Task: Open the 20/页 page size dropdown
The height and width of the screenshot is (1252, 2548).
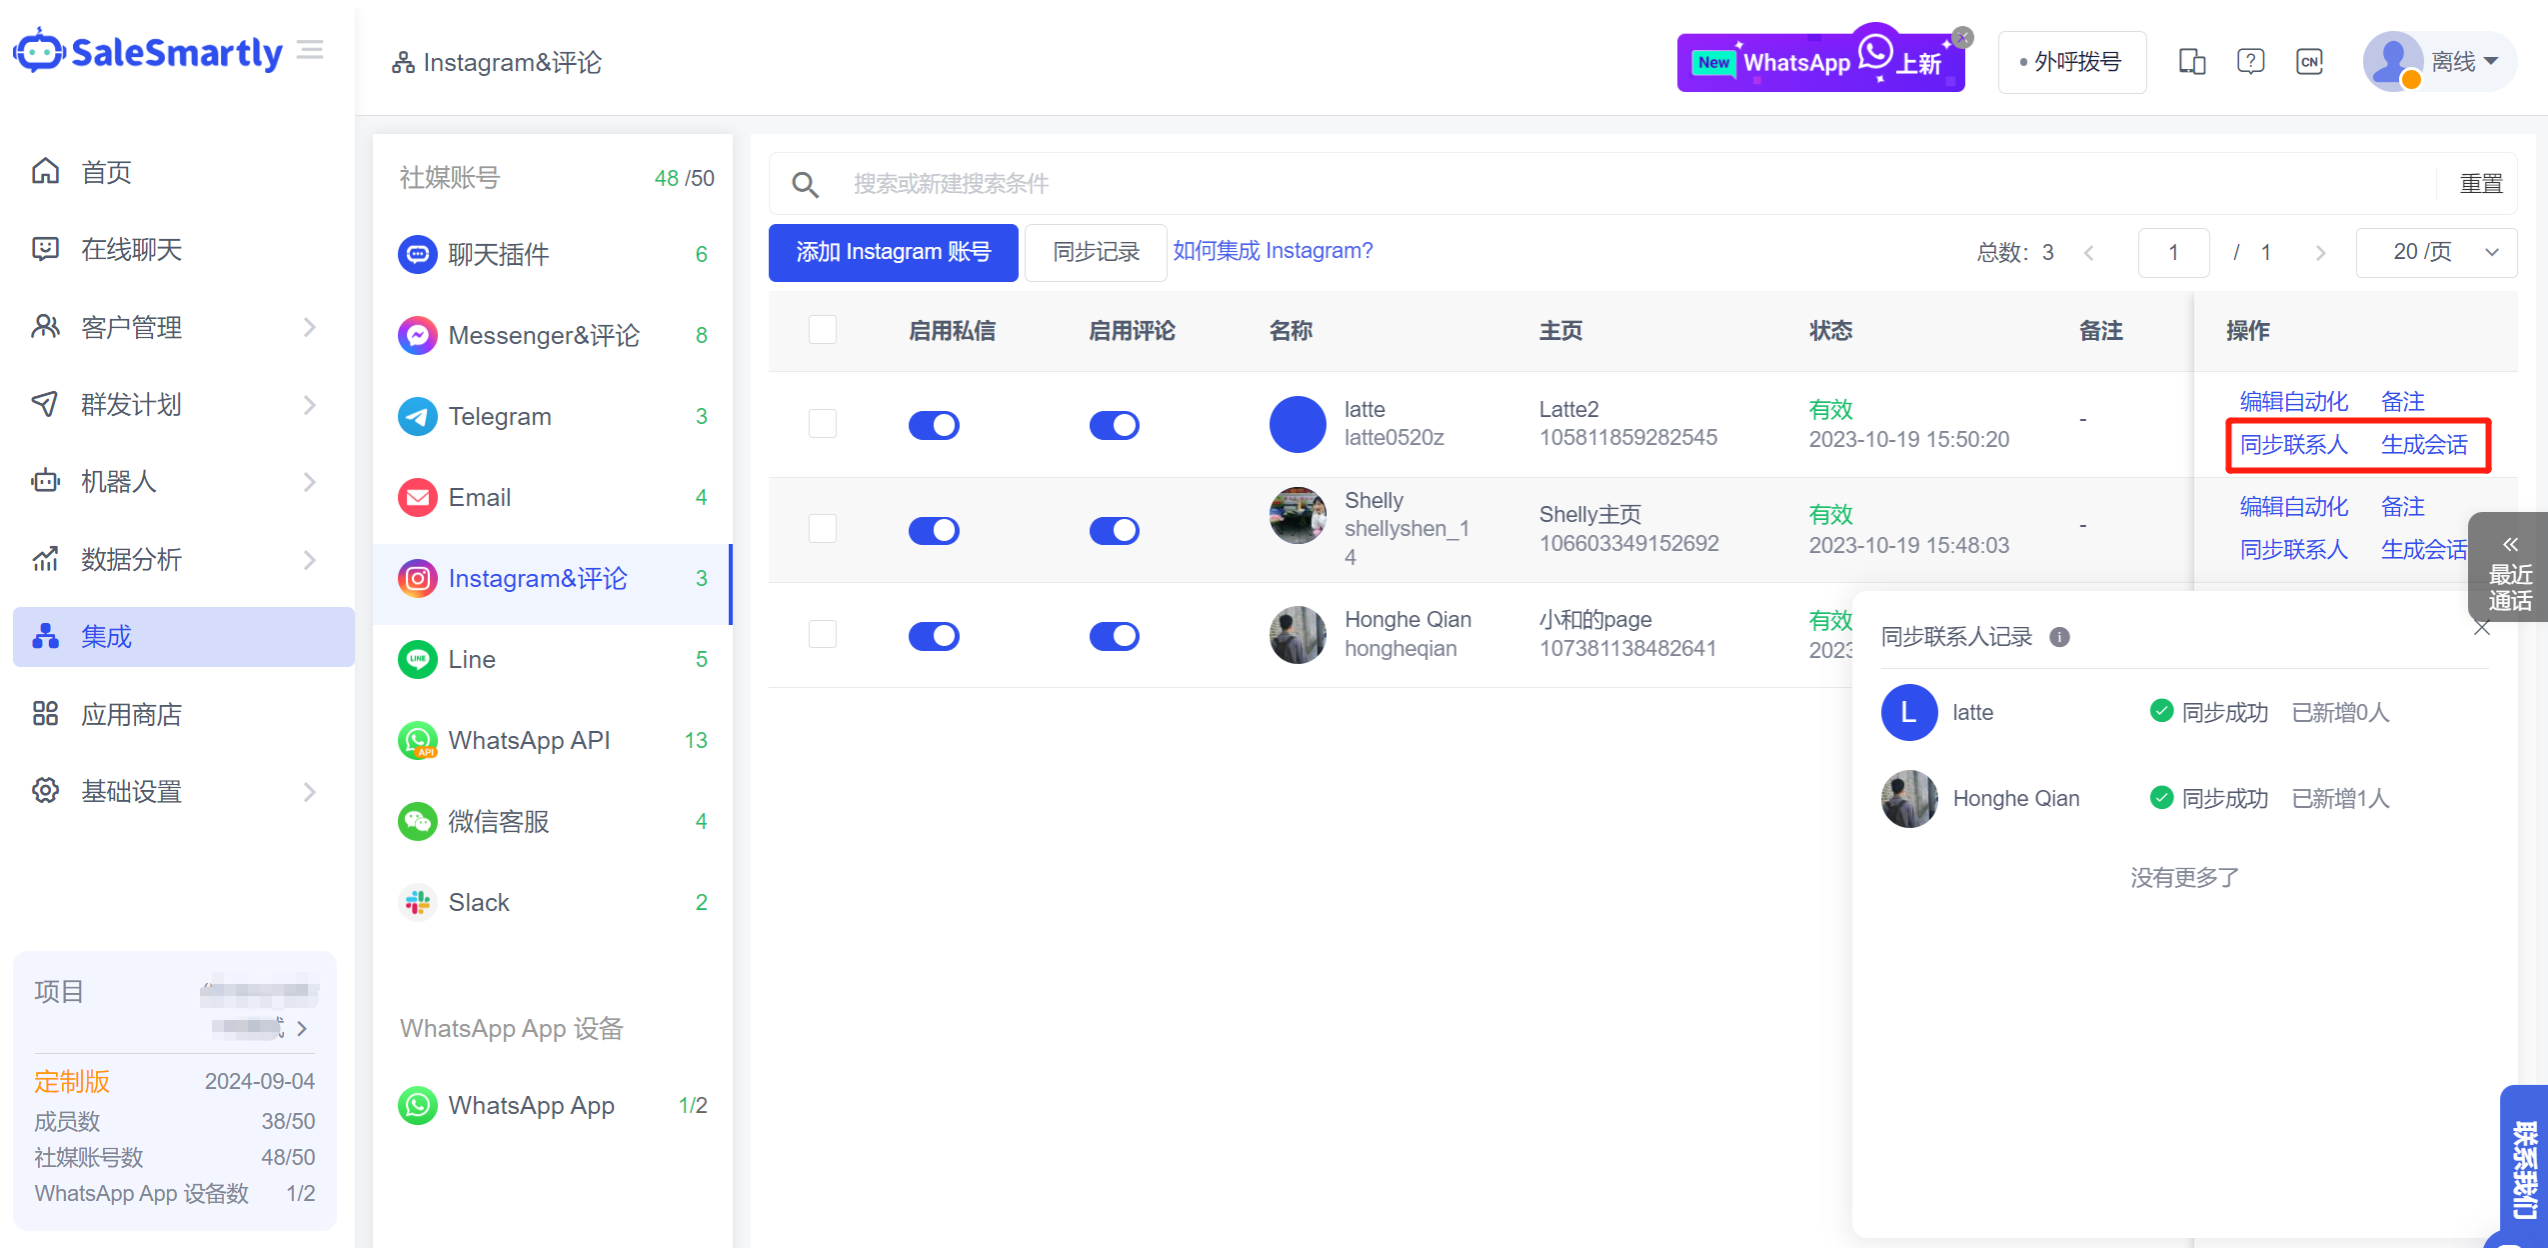Action: tap(2436, 252)
